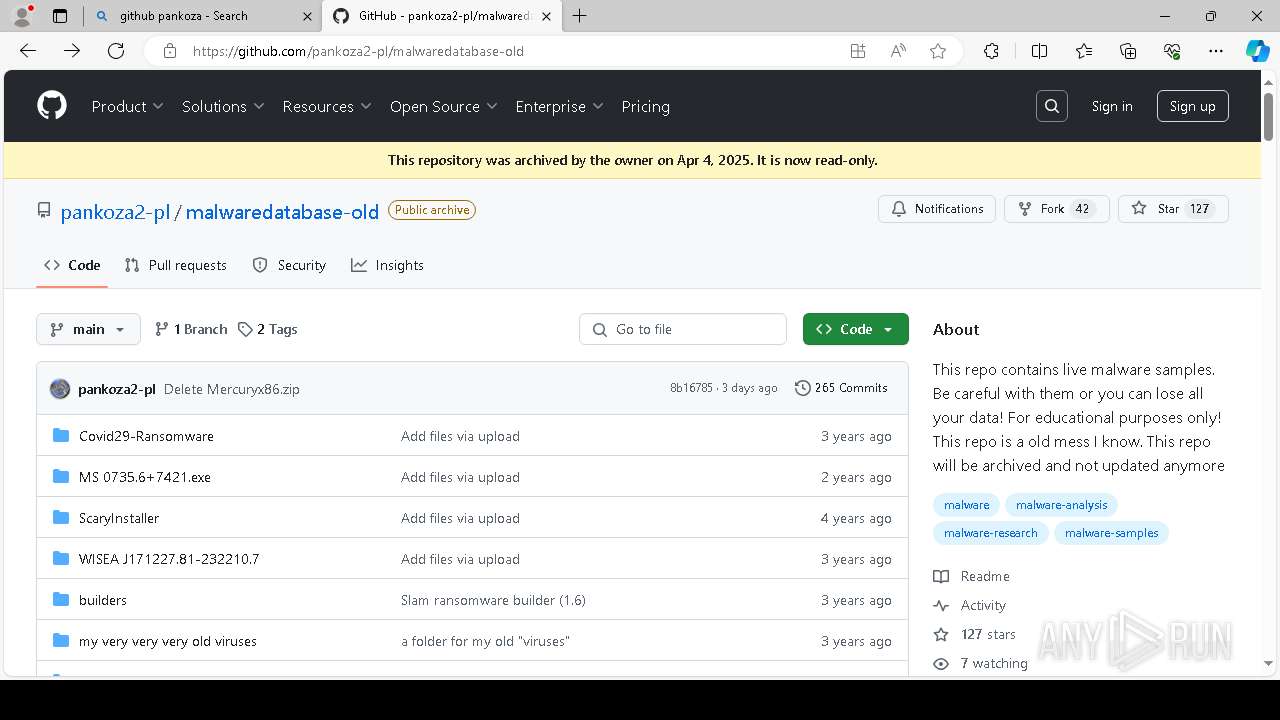Screen dimensions: 1280x720
Task: Launch the Copilot sidebar icon
Action: [x=1257, y=51]
